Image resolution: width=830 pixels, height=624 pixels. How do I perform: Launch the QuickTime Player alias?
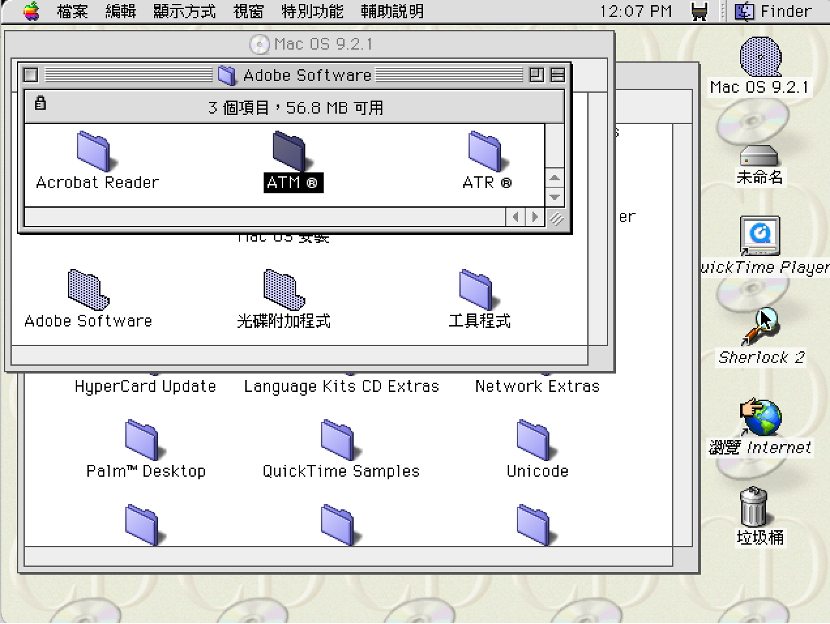tap(760, 236)
